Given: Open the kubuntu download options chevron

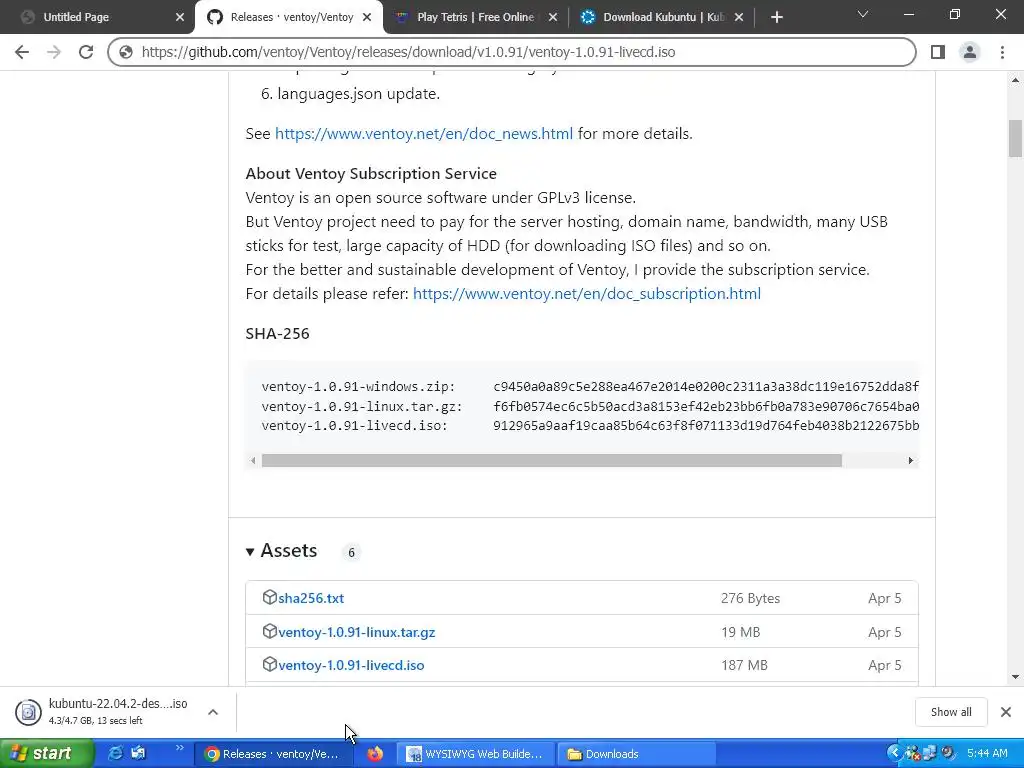Looking at the screenshot, I should pos(213,712).
